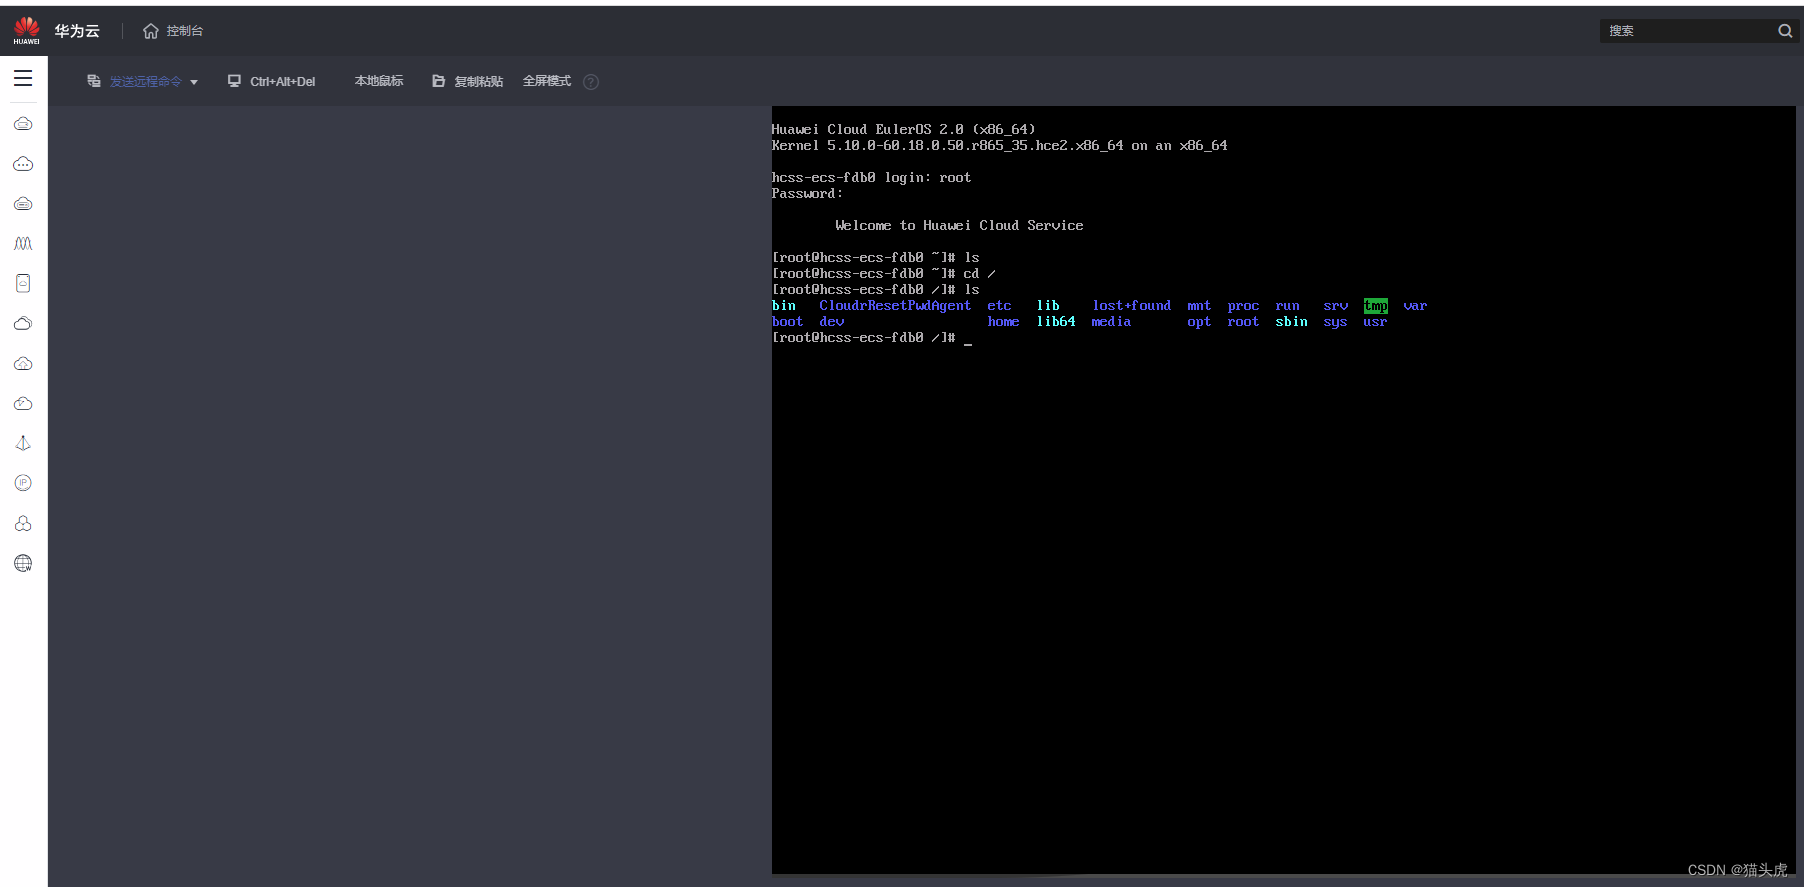This screenshot has width=1804, height=887.
Task: Click the 'cd /' command line in the terminal
Action: tap(883, 274)
